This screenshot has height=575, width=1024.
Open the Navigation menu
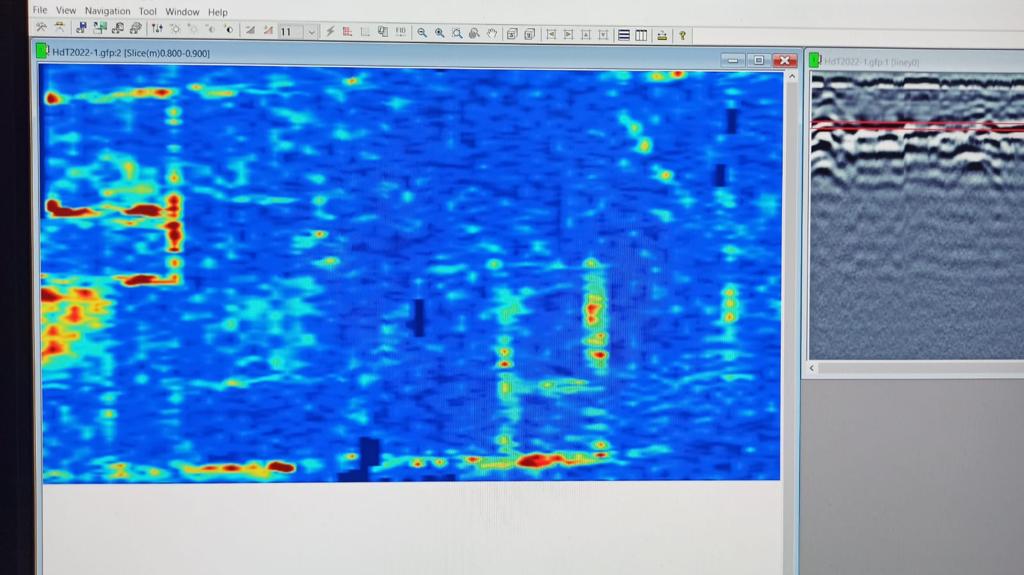click(x=107, y=11)
